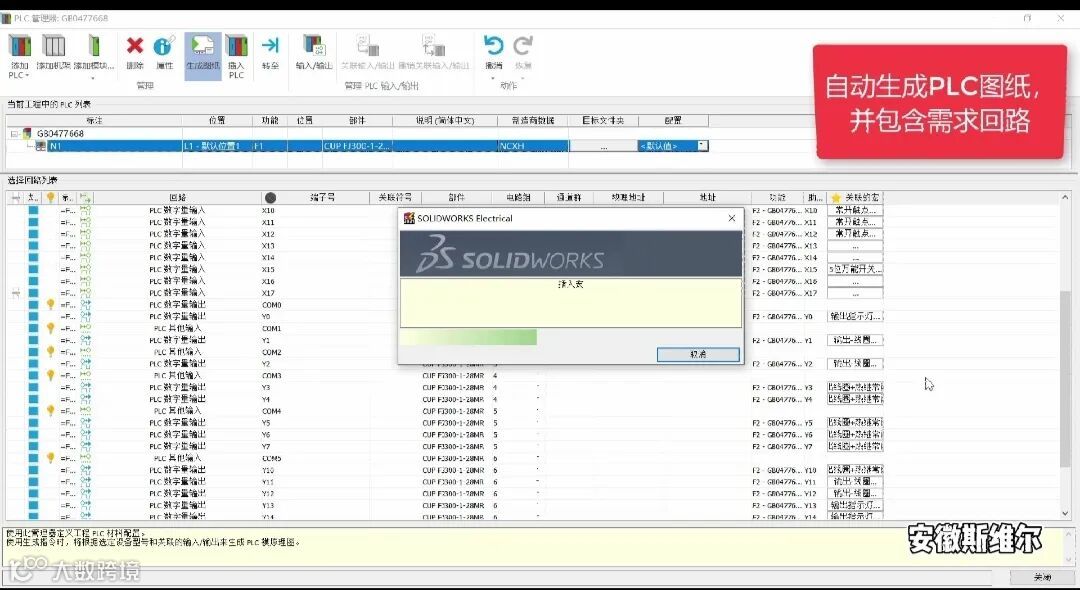Screen dimensions: 1080x590
Task: Click 取消 in the SOLIDWORKS Electrical dialog
Action: pos(698,355)
